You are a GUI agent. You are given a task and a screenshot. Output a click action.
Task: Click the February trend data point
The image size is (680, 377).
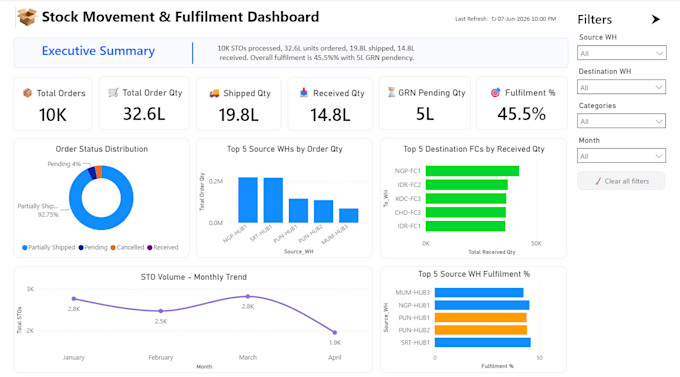click(x=161, y=311)
